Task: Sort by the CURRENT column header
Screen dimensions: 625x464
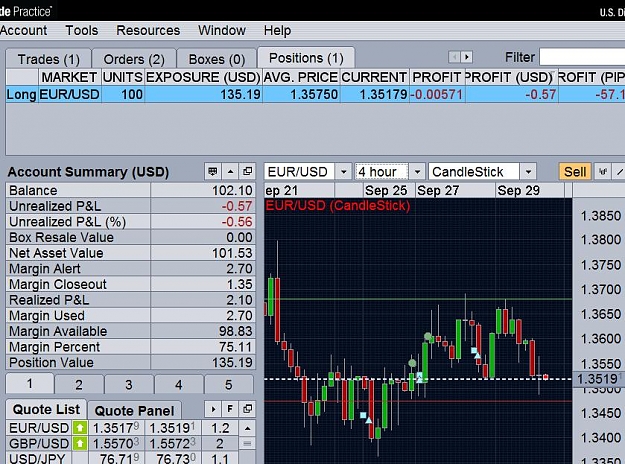Action: point(374,77)
